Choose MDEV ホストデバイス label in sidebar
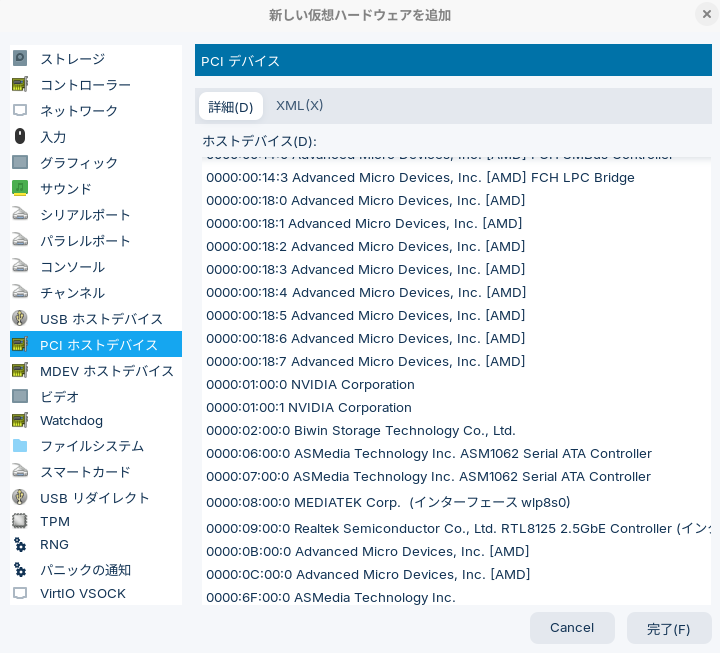Viewport: 720px width, 653px height. coord(107,371)
